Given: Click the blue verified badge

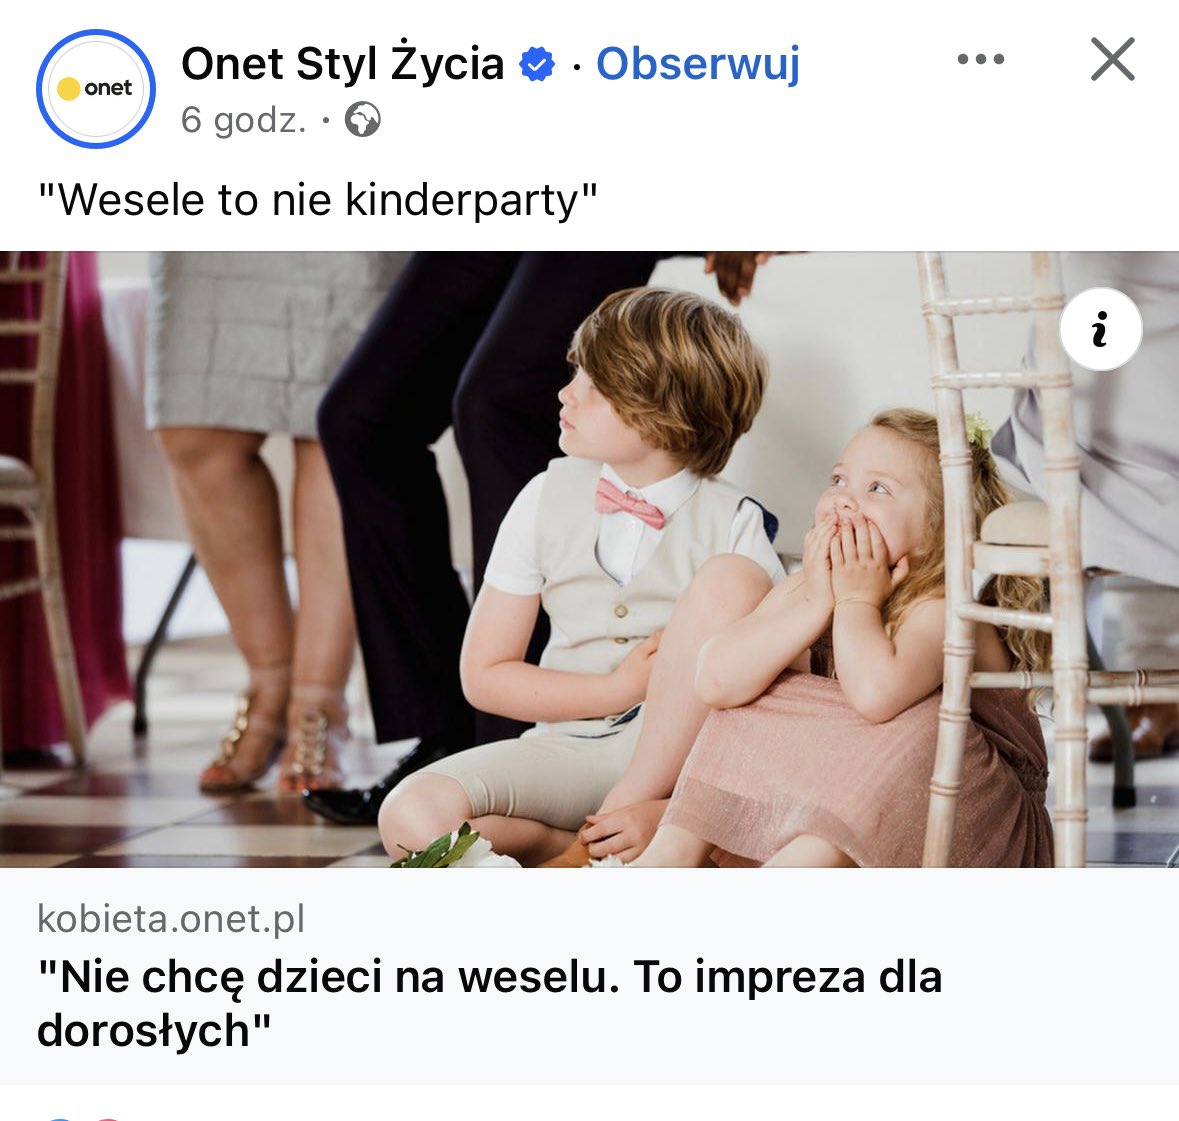Looking at the screenshot, I should tap(537, 64).
